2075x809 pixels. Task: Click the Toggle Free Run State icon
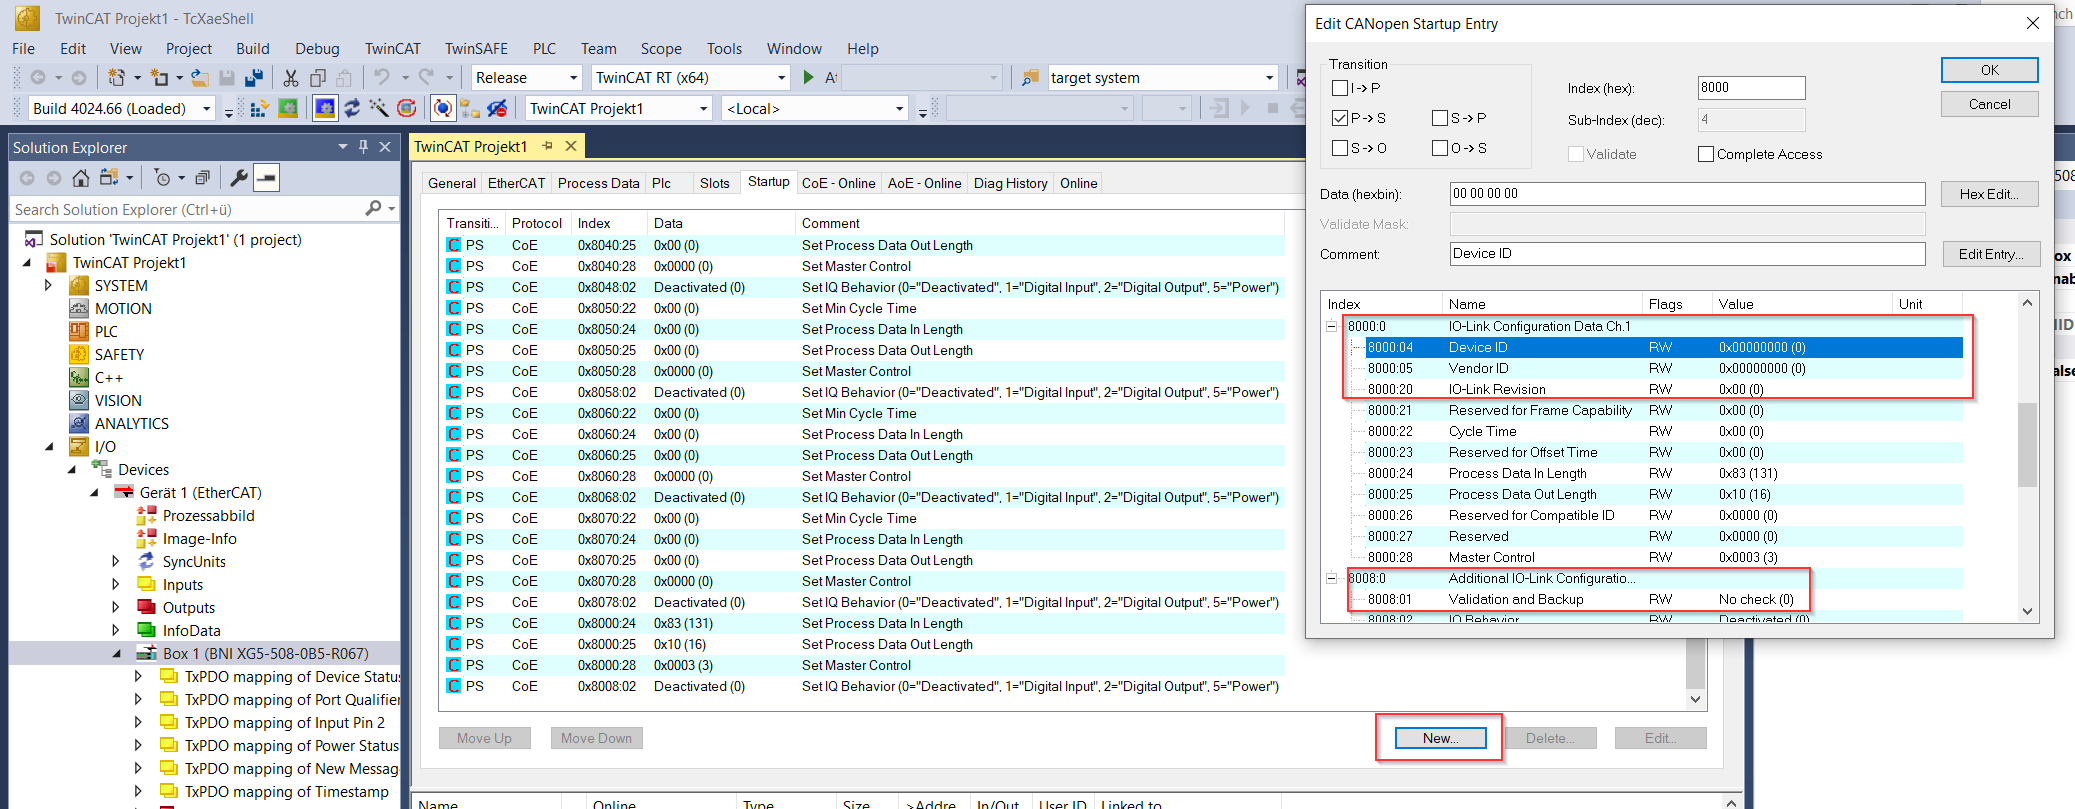point(406,108)
